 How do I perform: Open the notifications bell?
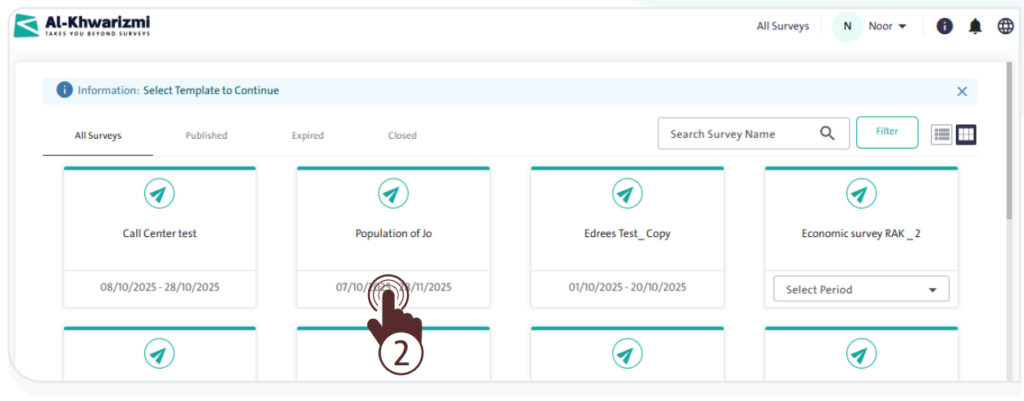pyautogui.click(x=975, y=27)
